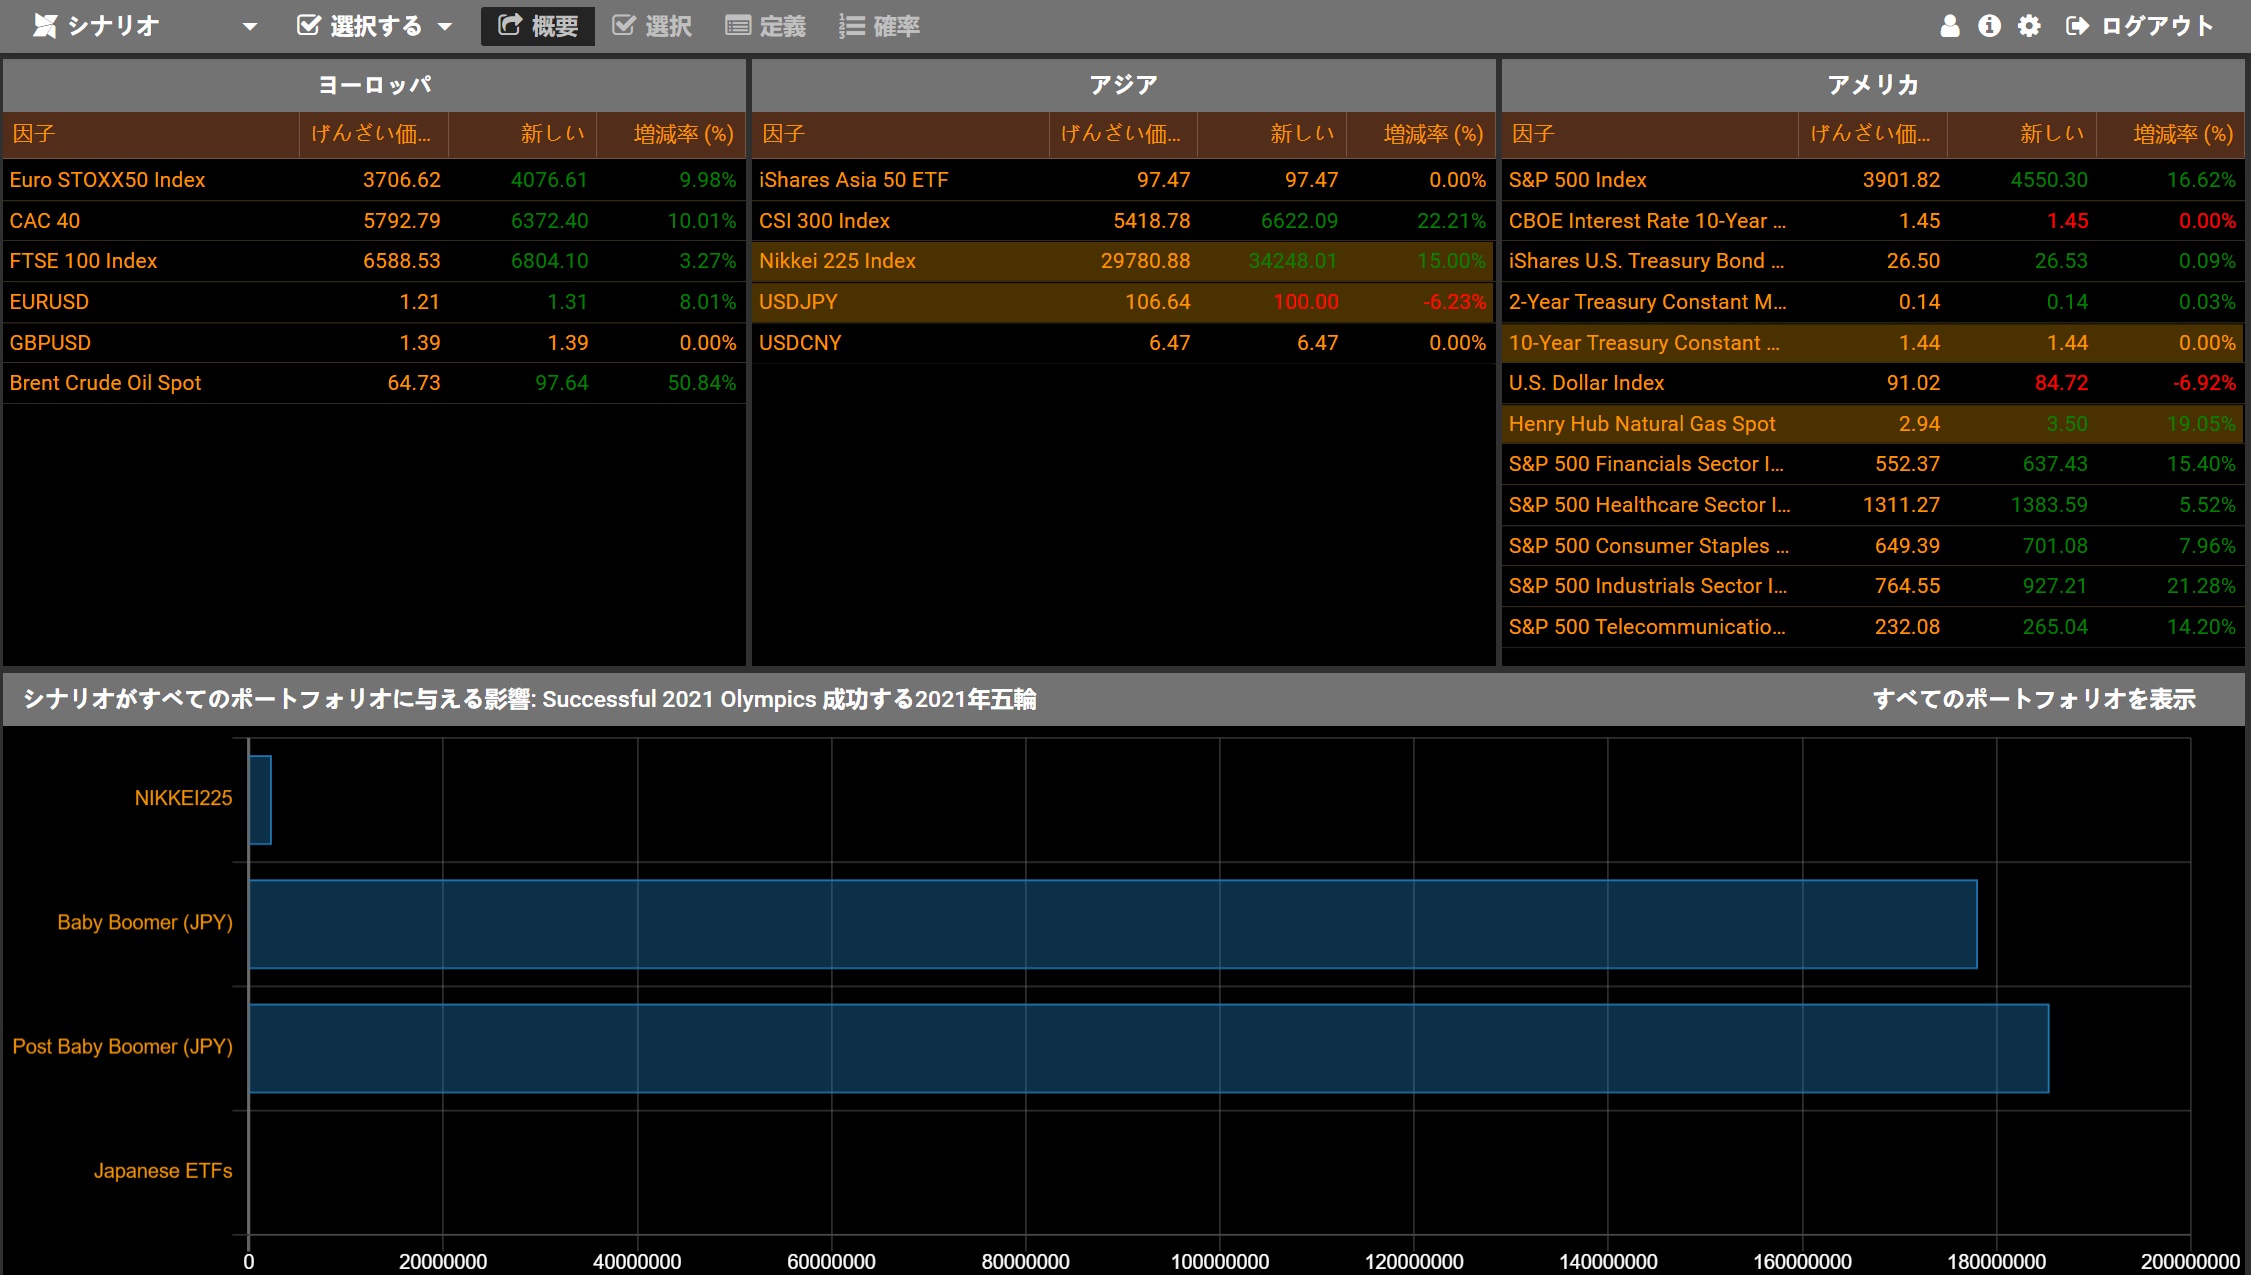Open settings gear icon
The height and width of the screenshot is (1275, 2251).
pyautogui.click(x=2029, y=26)
